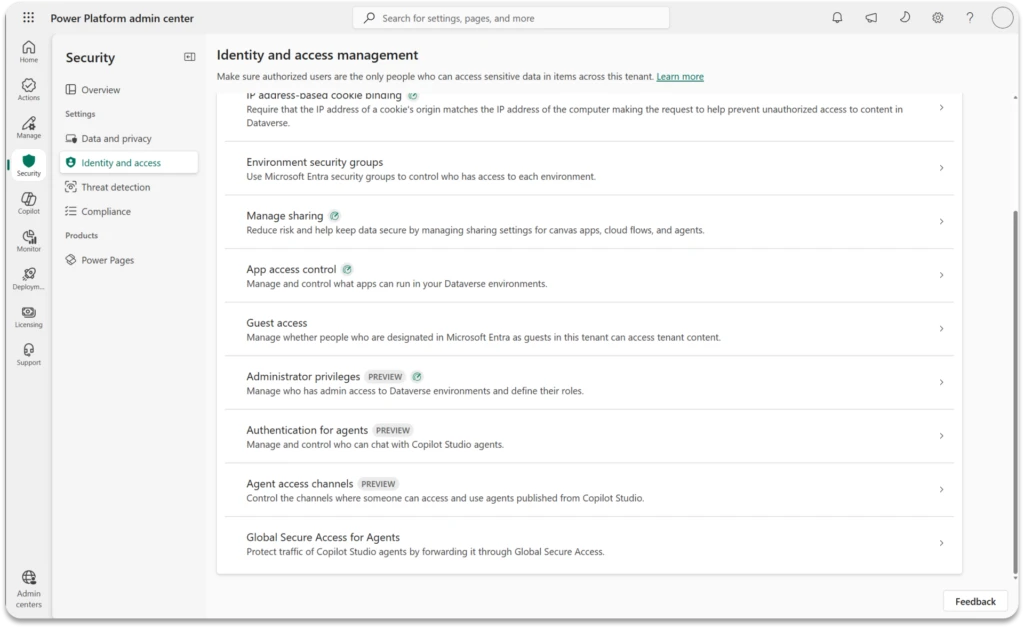The image size is (1024, 628).
Task: Open Administrator privileges title
Action: pos(303,377)
